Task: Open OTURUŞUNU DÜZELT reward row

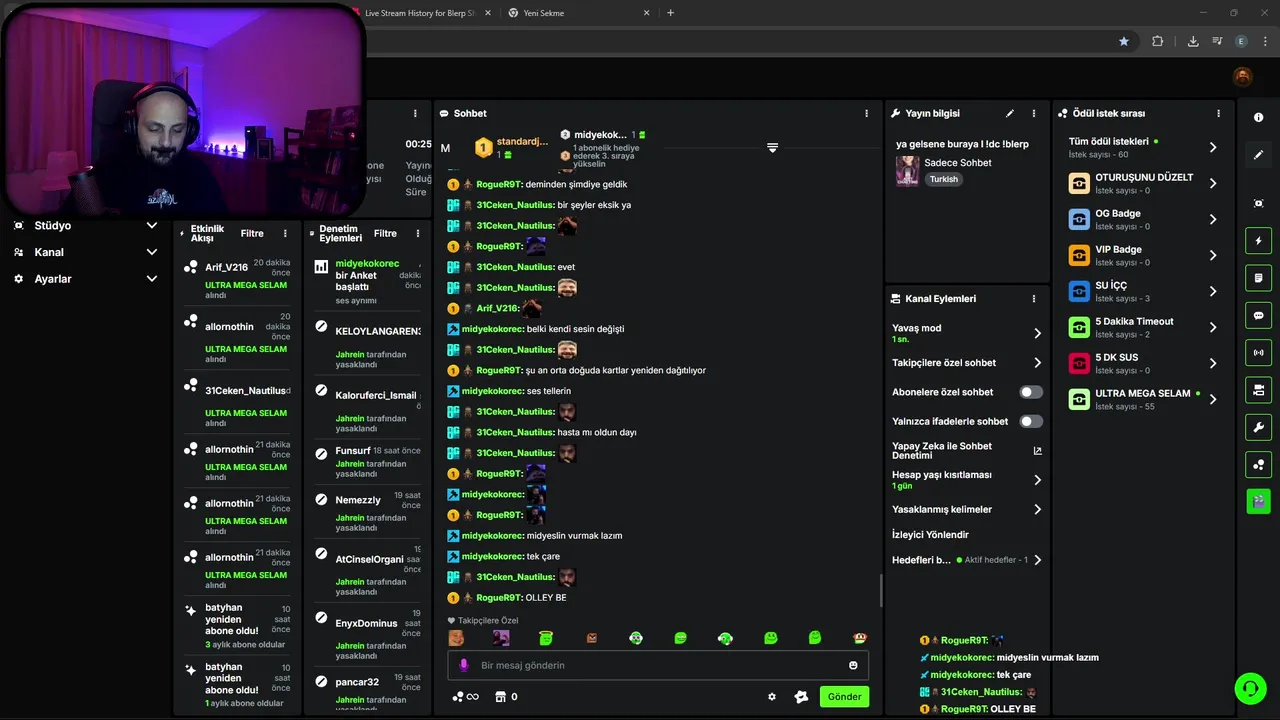Action: point(1144,183)
